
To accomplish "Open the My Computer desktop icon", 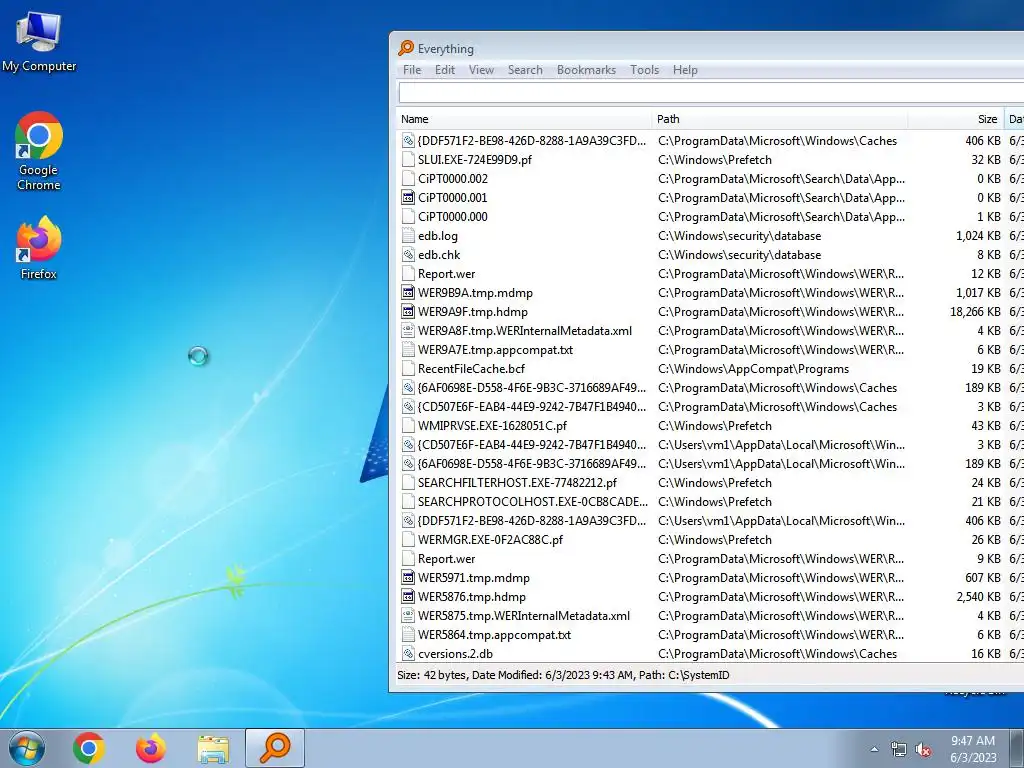I will coord(39,40).
